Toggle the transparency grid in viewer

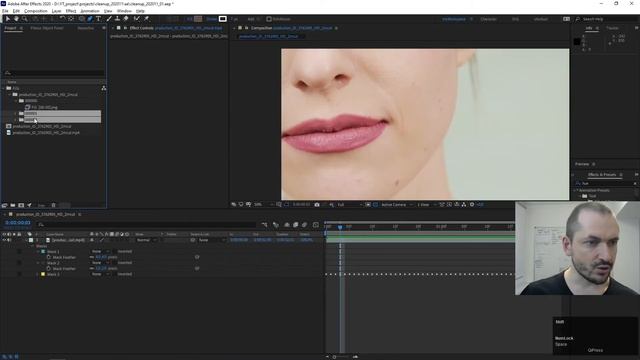(375, 204)
